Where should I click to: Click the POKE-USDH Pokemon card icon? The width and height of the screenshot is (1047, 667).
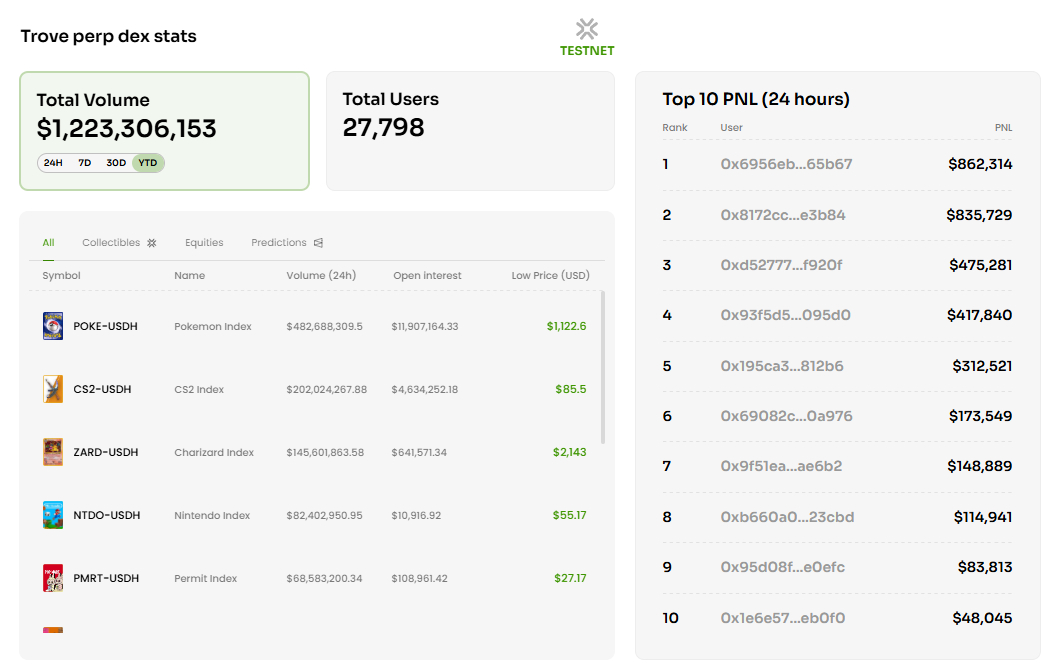(x=53, y=326)
